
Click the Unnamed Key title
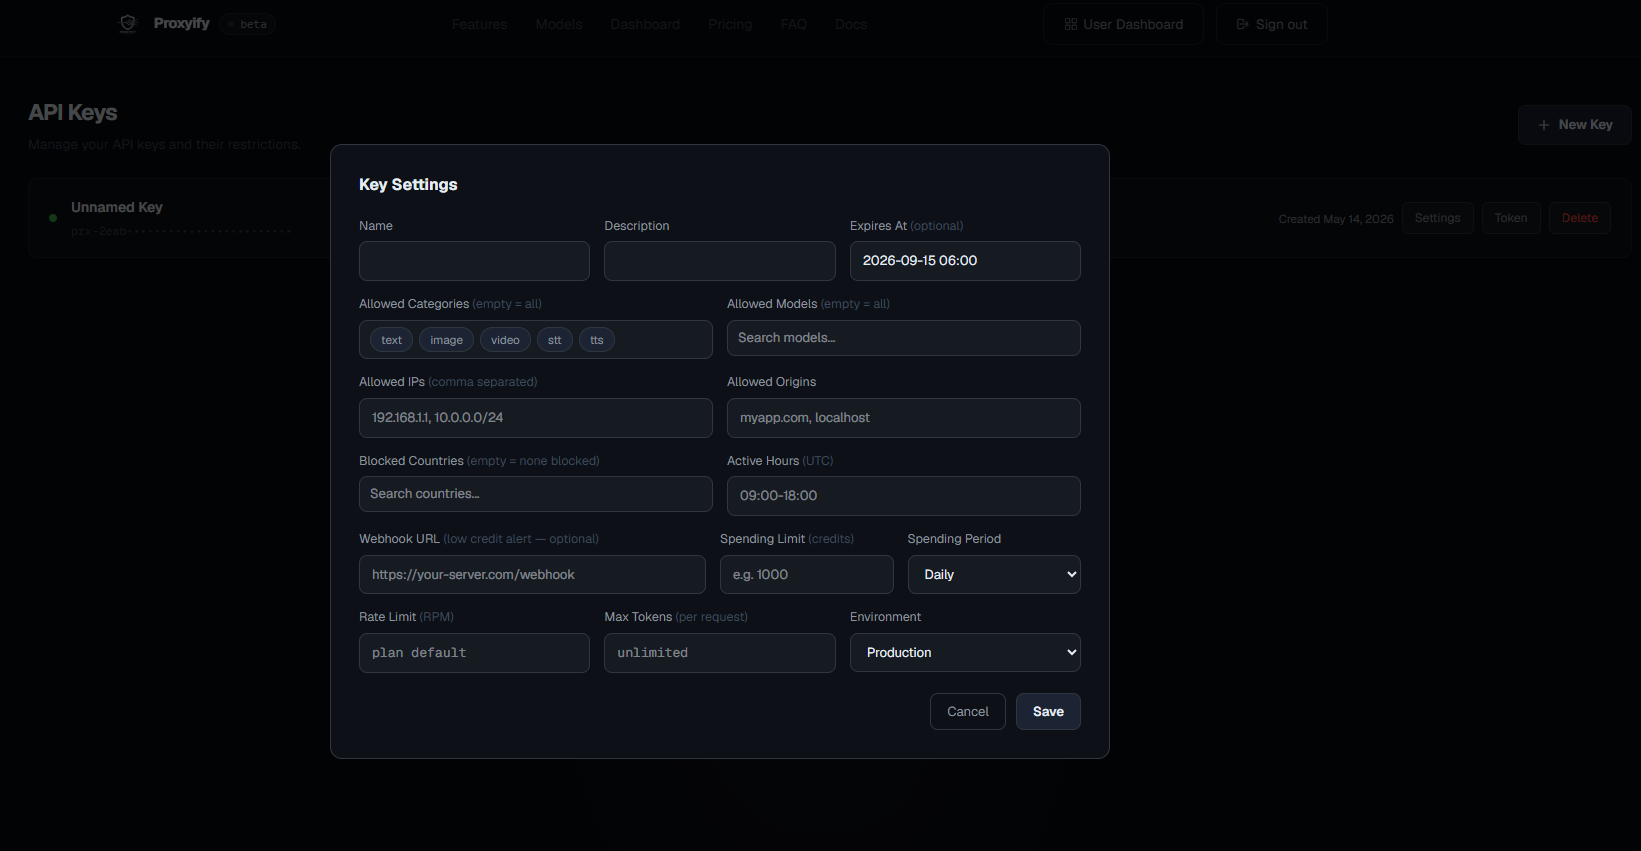[x=117, y=207]
